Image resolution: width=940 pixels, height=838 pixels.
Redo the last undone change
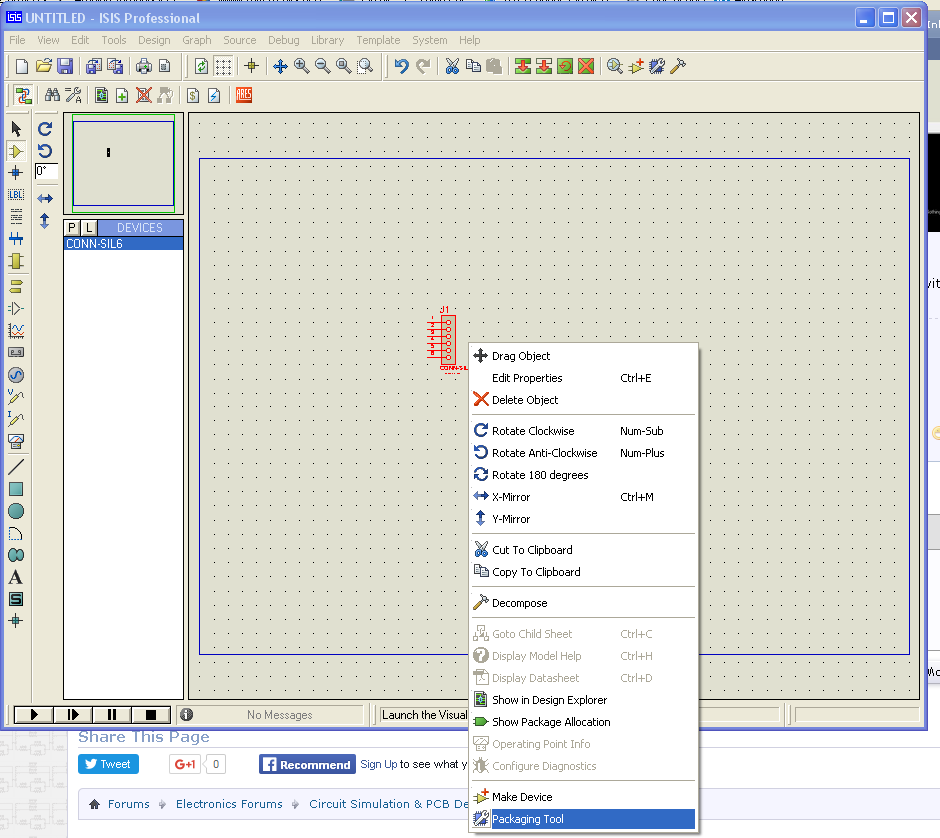pos(423,66)
